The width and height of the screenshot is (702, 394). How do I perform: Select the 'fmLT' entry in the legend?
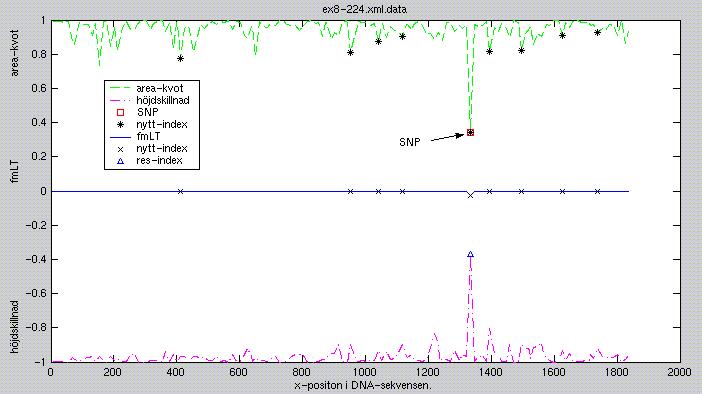coord(148,137)
